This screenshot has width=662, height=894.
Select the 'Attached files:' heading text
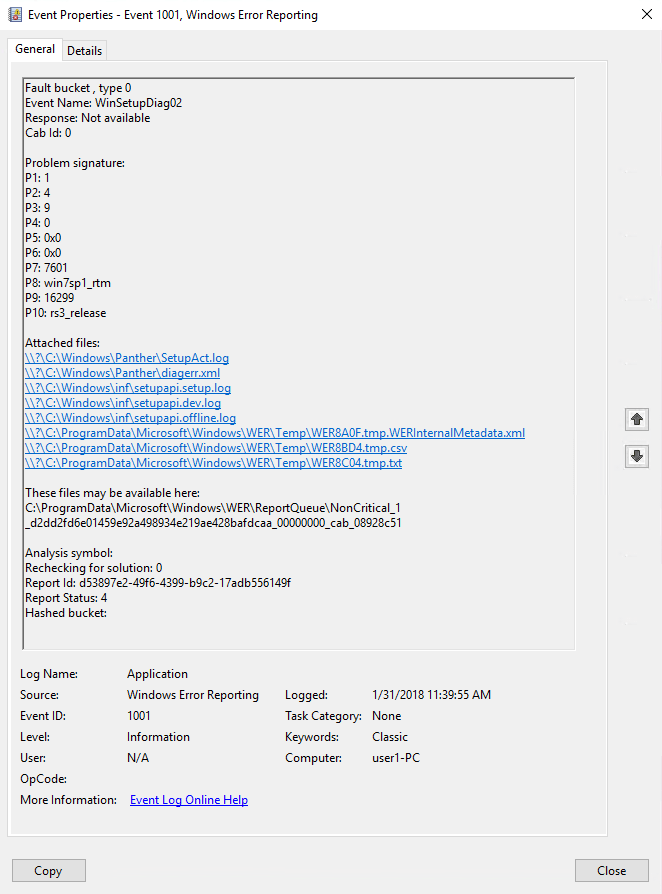[x=62, y=343]
